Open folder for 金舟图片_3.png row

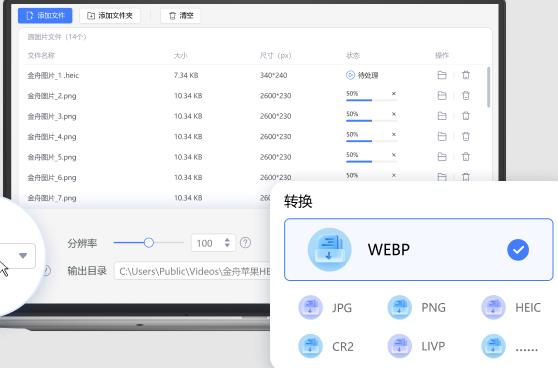click(442, 116)
